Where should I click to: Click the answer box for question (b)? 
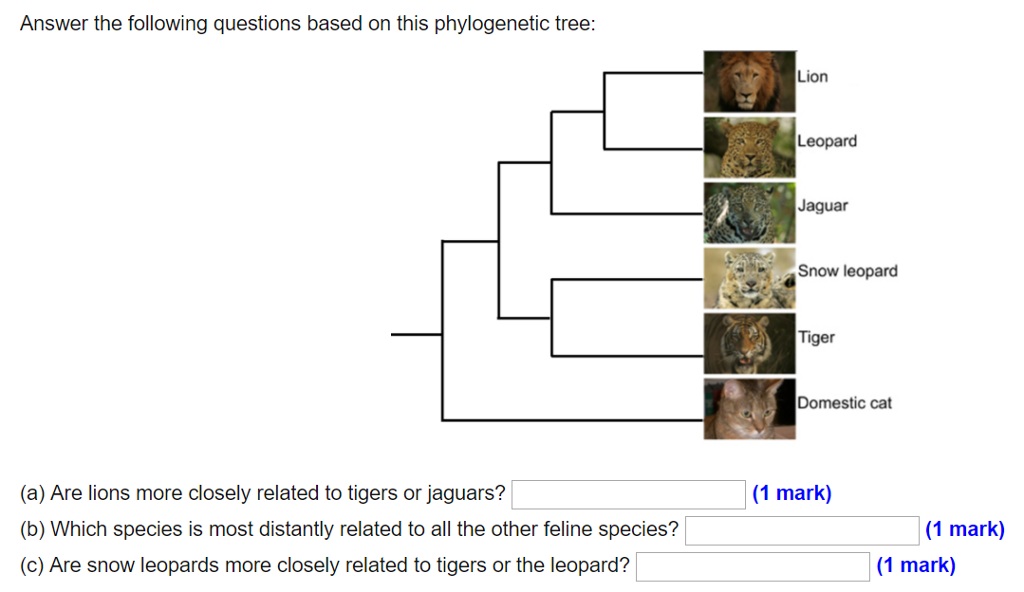801,530
